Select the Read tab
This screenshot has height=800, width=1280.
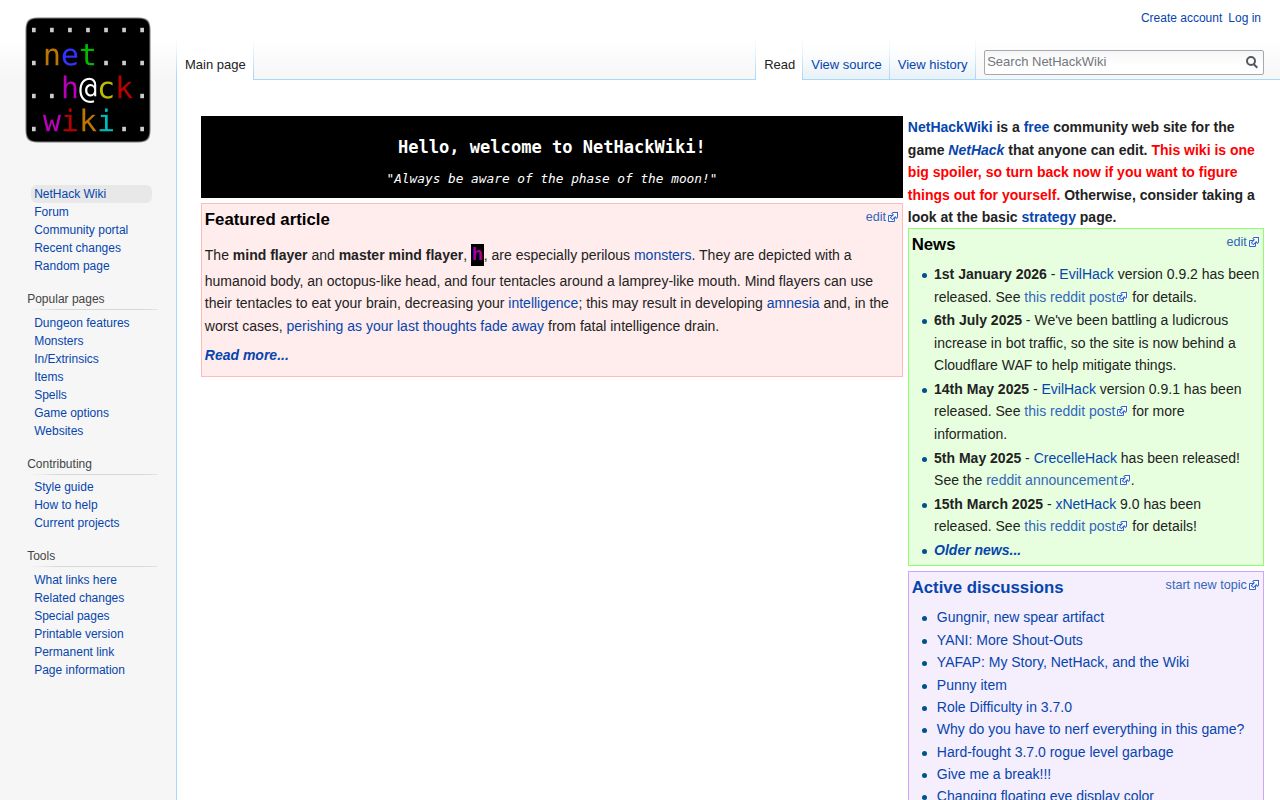coord(779,64)
